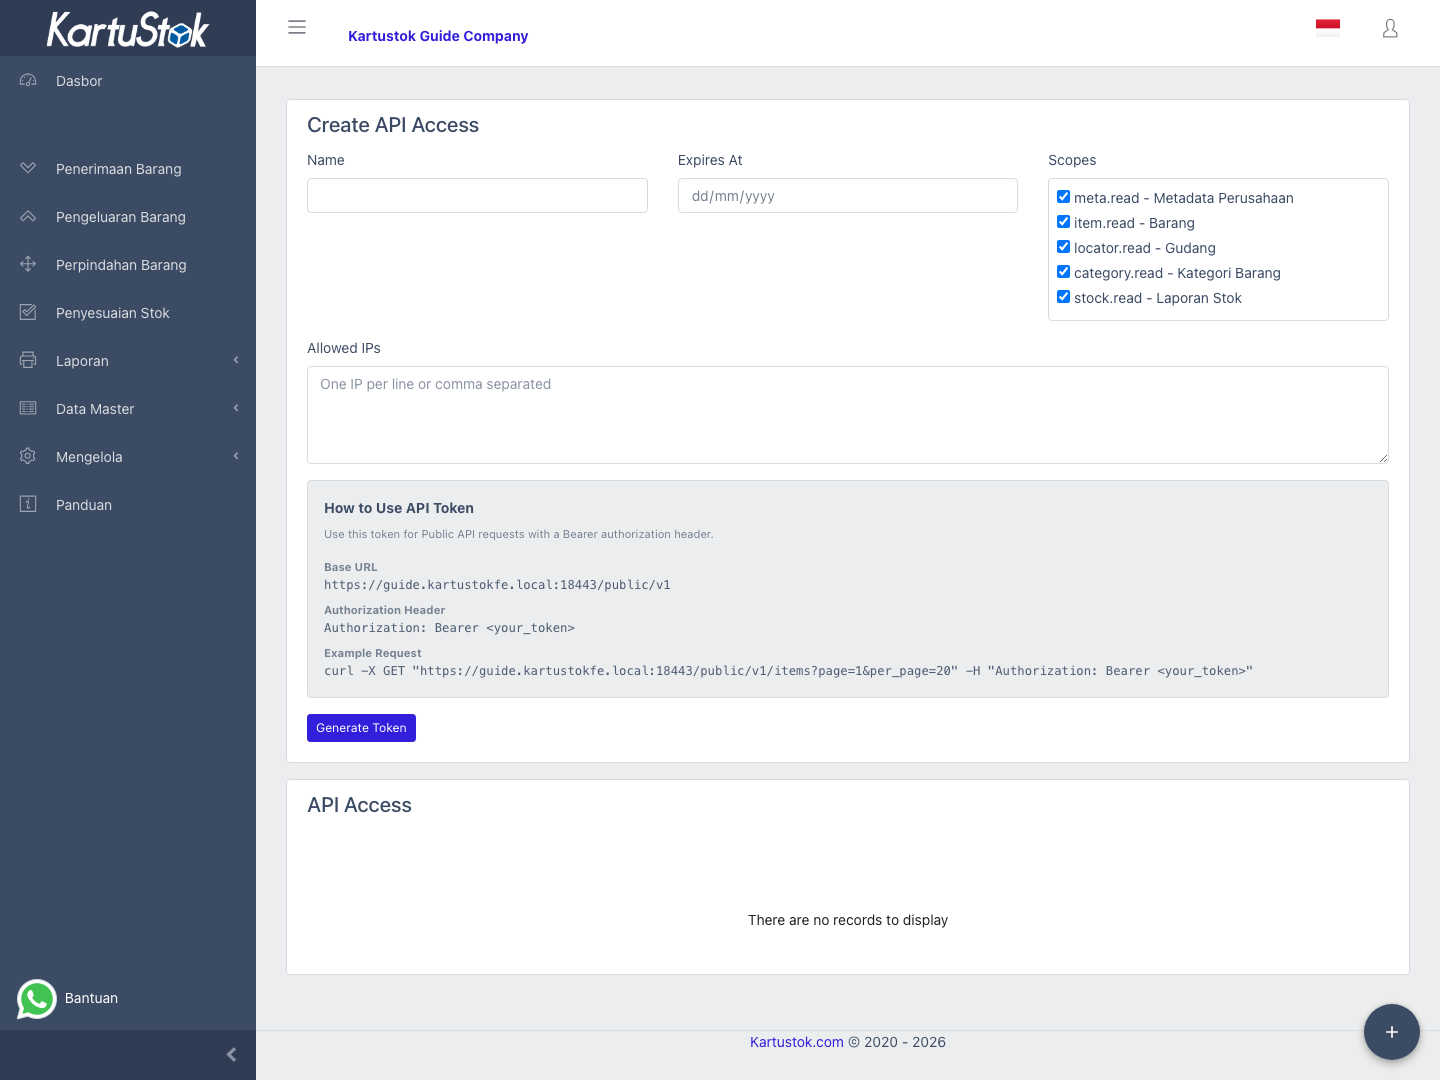Click the KartuStok logo
The width and height of the screenshot is (1440, 1080).
pyautogui.click(x=128, y=29)
